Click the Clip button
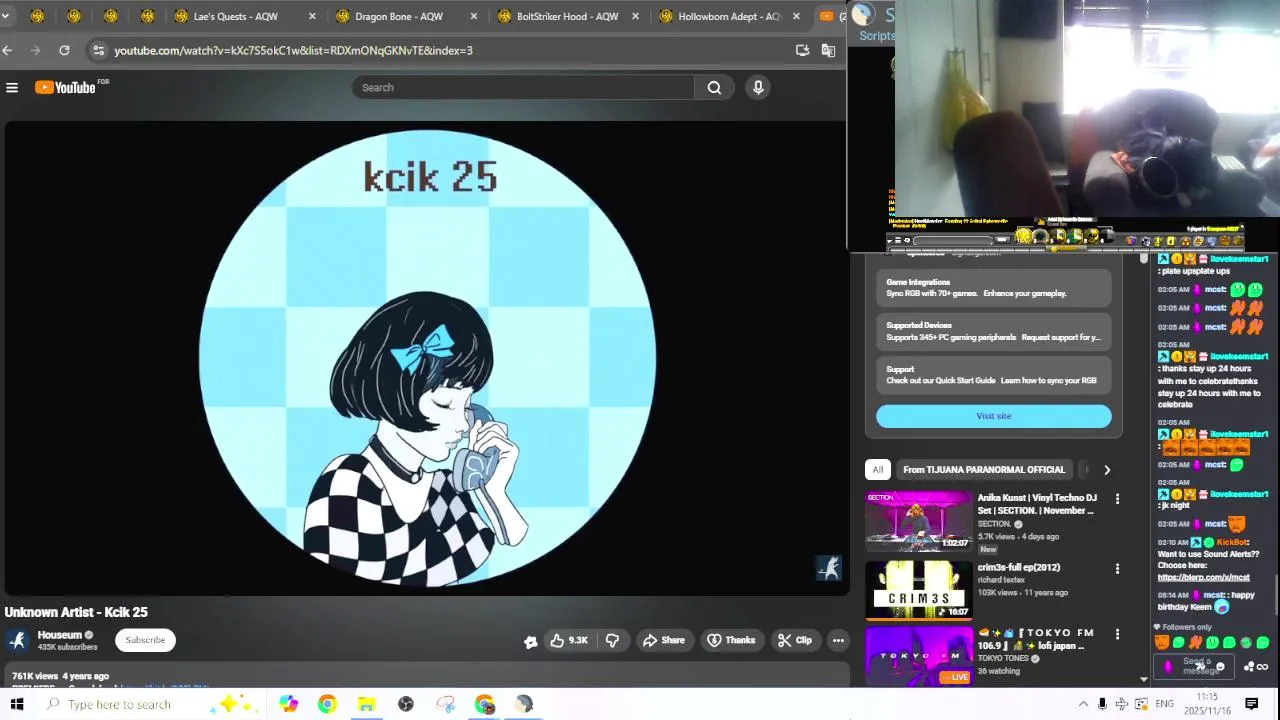Screen dimensions: 1280x720 tap(795, 640)
